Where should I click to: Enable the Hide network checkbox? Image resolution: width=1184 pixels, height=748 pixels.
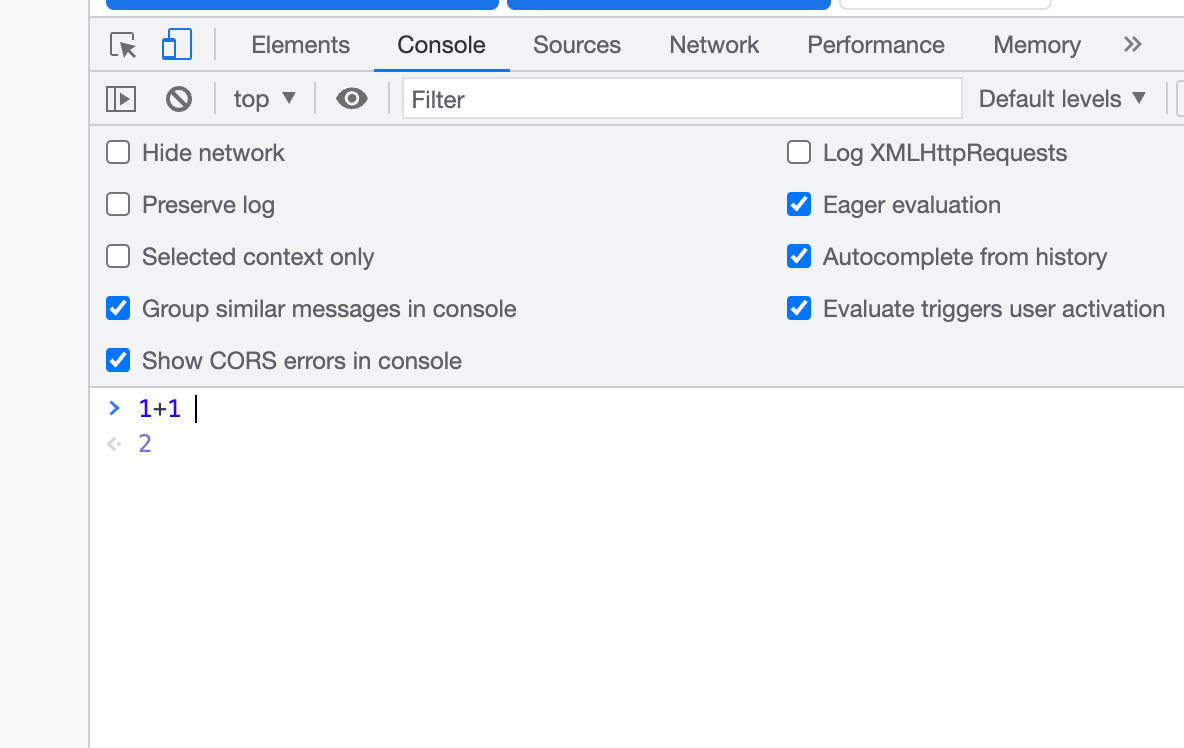(118, 153)
